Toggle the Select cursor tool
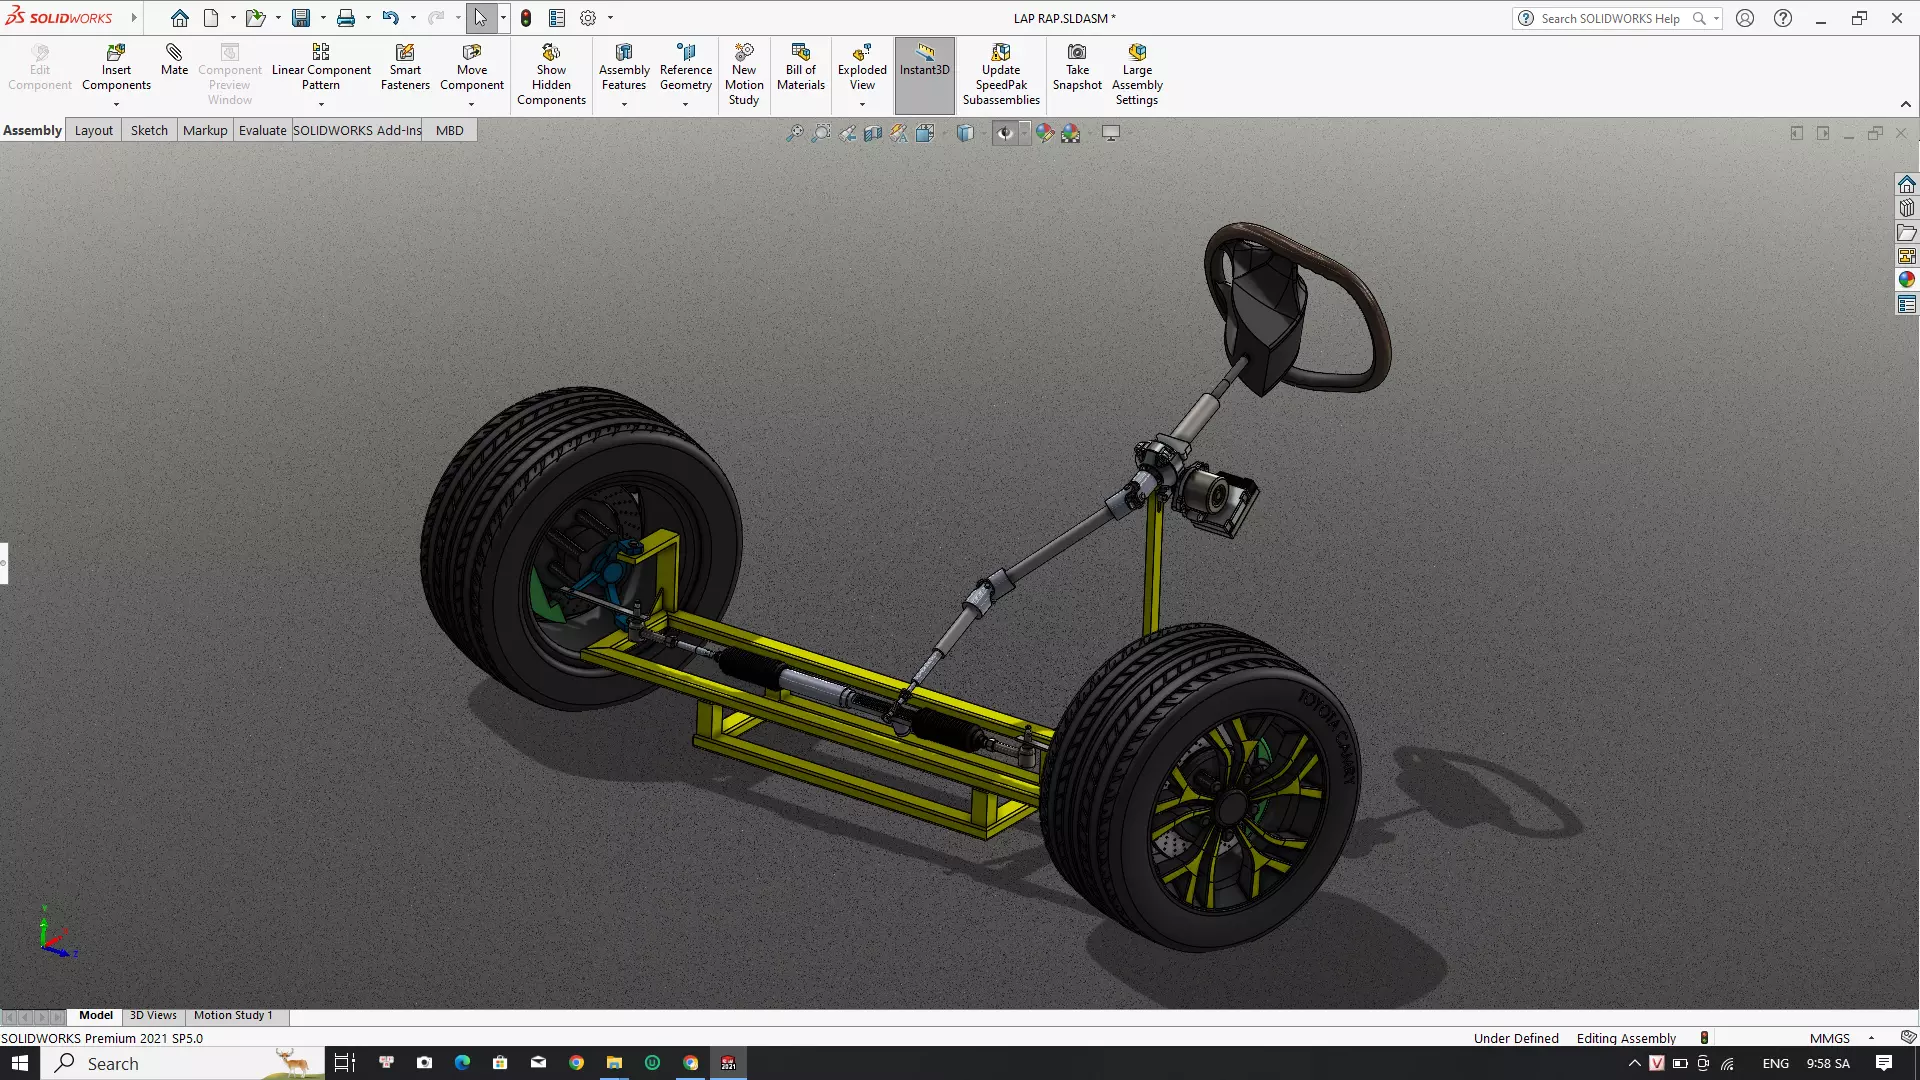 click(481, 18)
